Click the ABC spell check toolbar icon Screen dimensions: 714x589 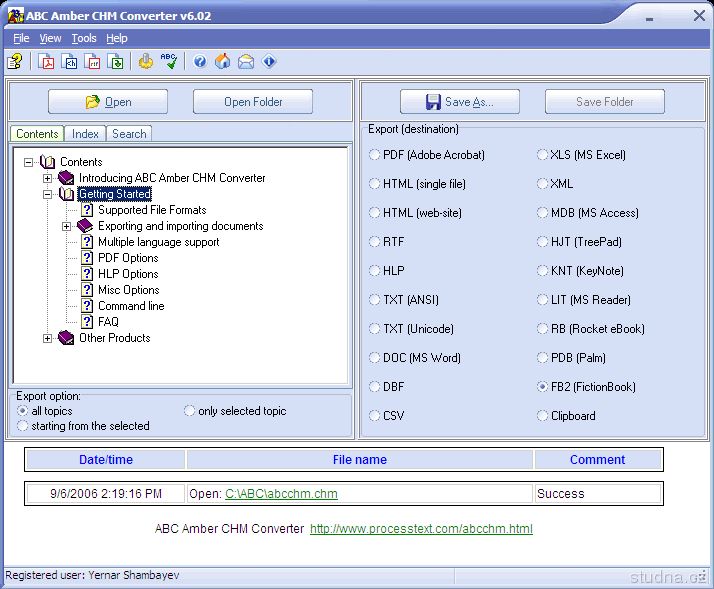[169, 62]
